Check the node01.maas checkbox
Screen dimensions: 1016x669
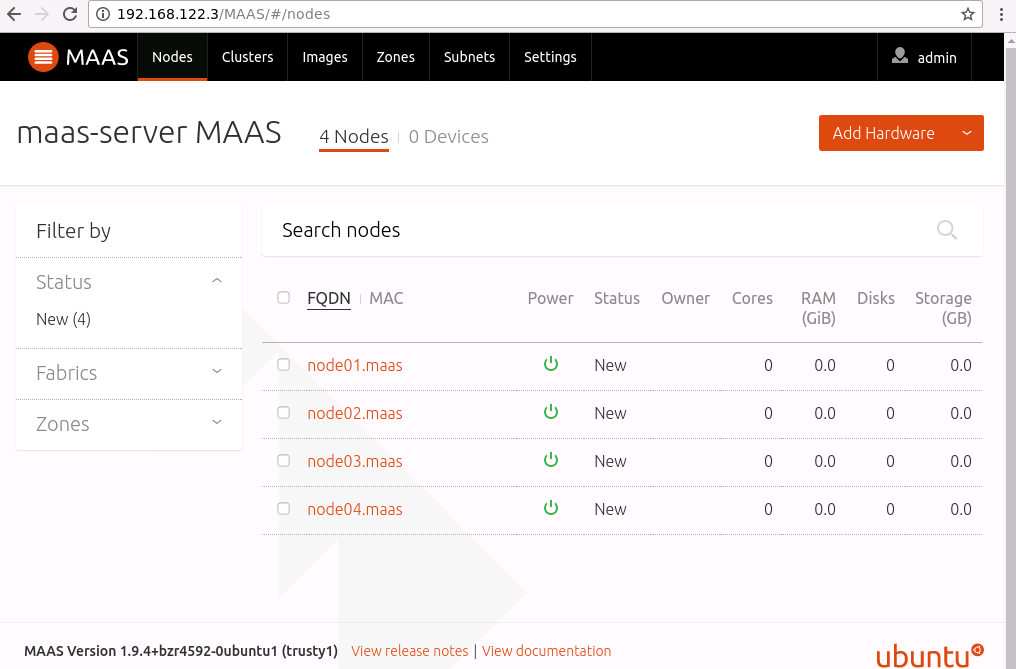[283, 364]
